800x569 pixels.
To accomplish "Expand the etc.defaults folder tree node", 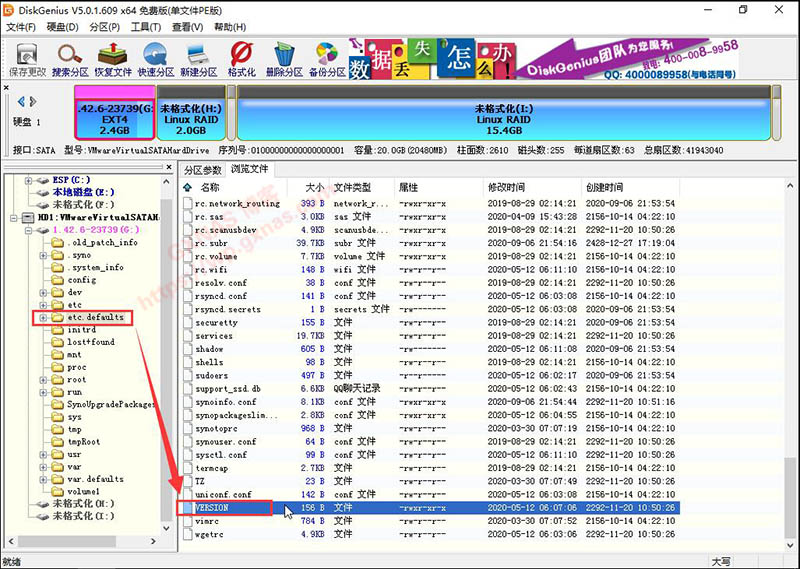I will pos(44,317).
